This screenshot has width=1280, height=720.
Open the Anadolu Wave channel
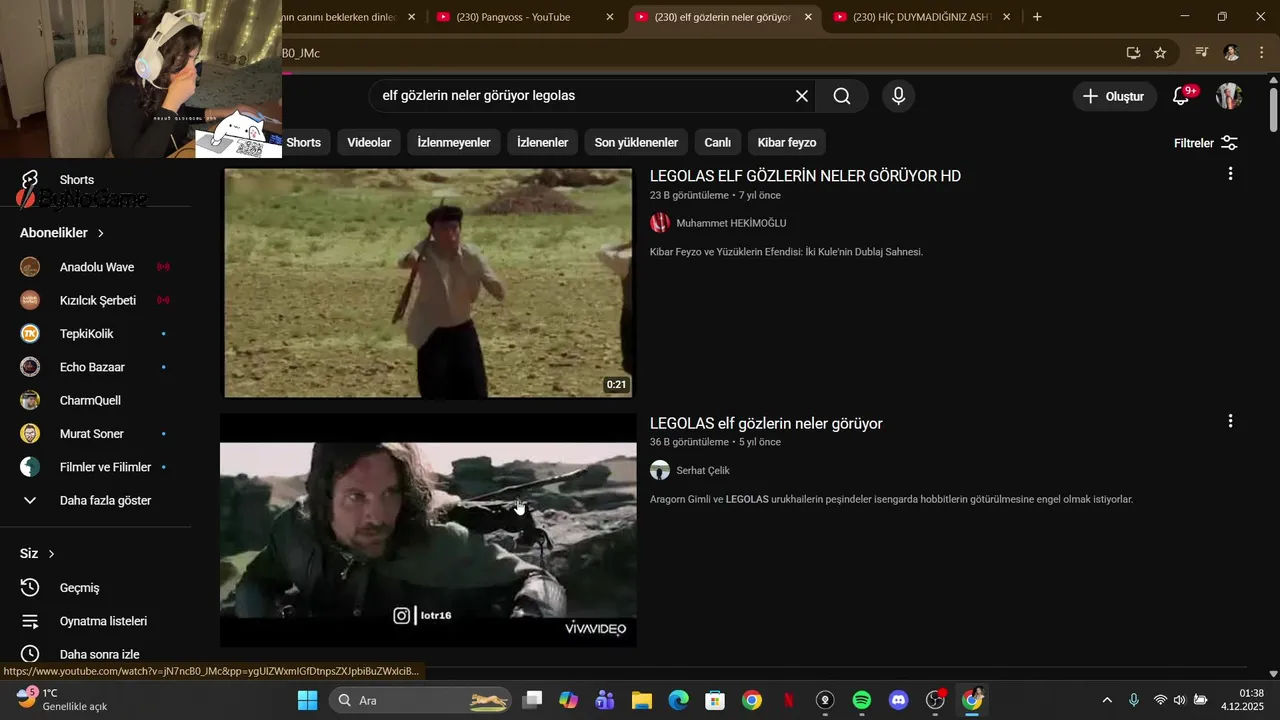(x=96, y=267)
